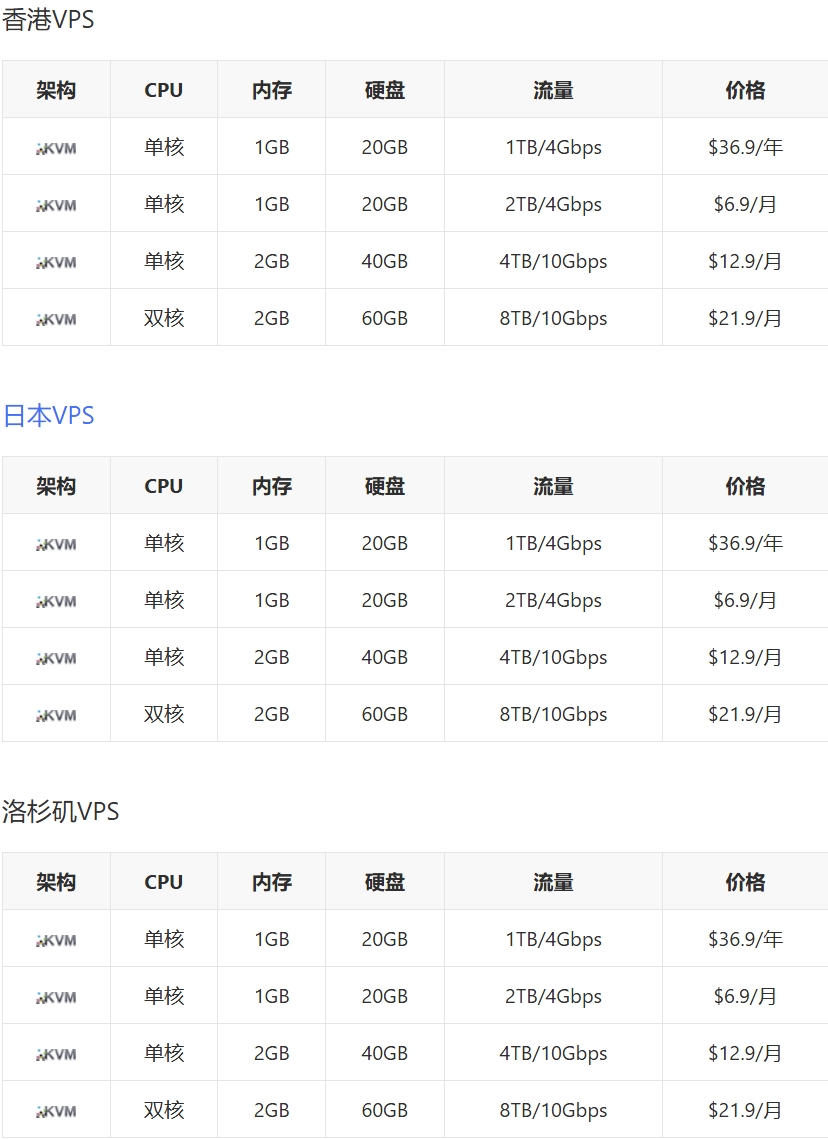
Task: Select 8TB/10Gbps cell in 洛杉矶VPS table
Action: (553, 1110)
